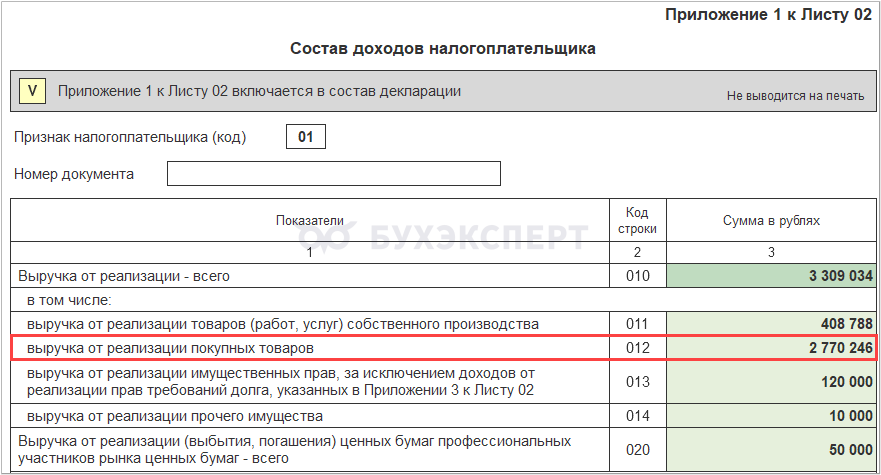Click the 10 000 value in line 014
The image size is (881, 475).
(x=851, y=416)
